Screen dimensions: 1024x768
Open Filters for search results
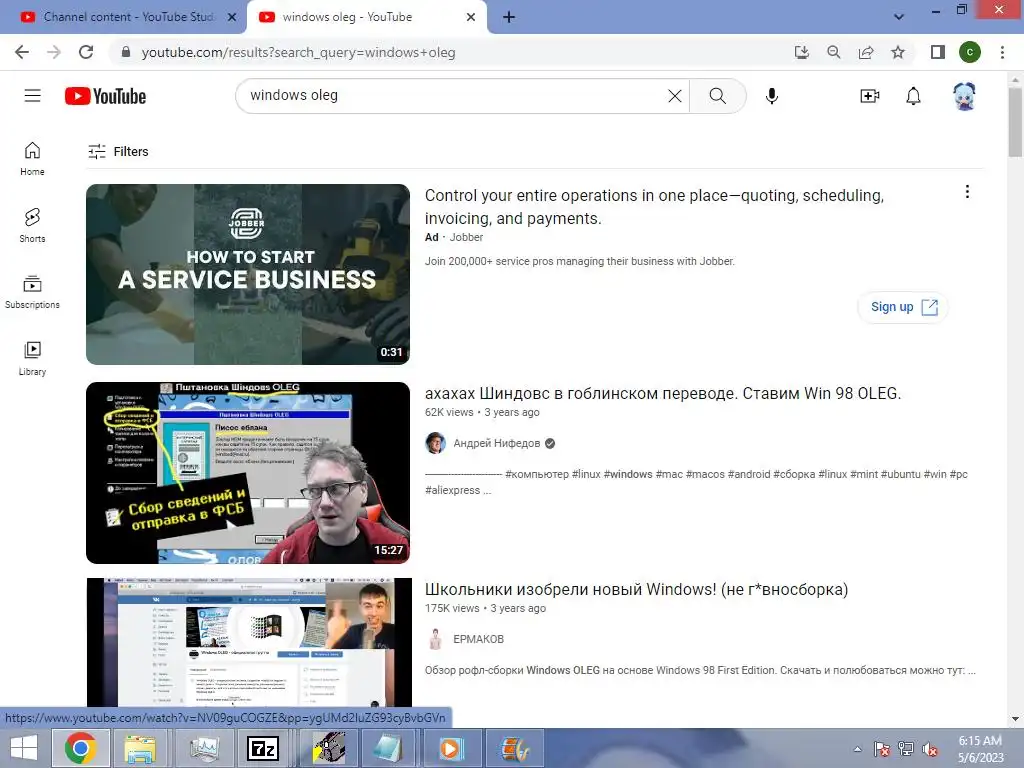coord(118,152)
